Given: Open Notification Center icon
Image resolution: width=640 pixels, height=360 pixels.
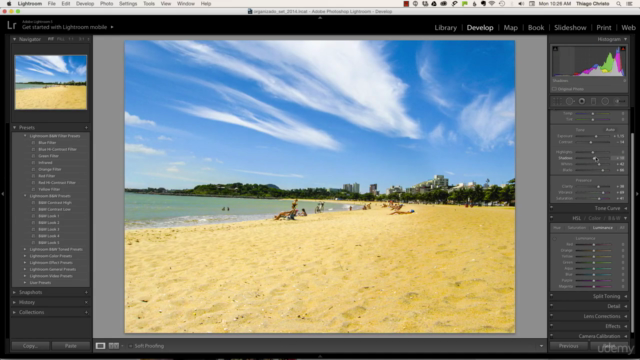Looking at the screenshot, I should tap(629, 4).
